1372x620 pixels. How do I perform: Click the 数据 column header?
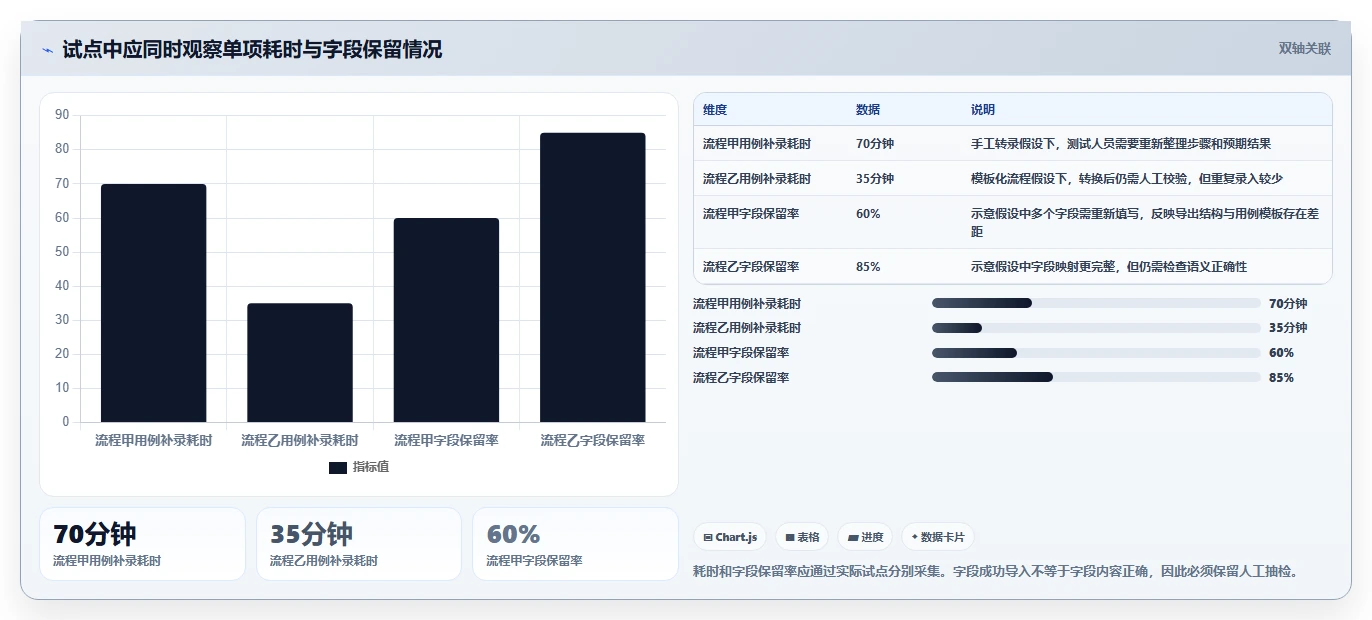pyautogui.click(x=868, y=110)
